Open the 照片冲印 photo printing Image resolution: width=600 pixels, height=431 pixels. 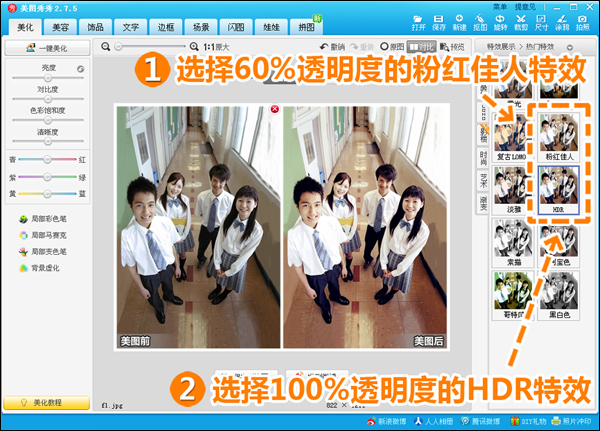(x=571, y=421)
